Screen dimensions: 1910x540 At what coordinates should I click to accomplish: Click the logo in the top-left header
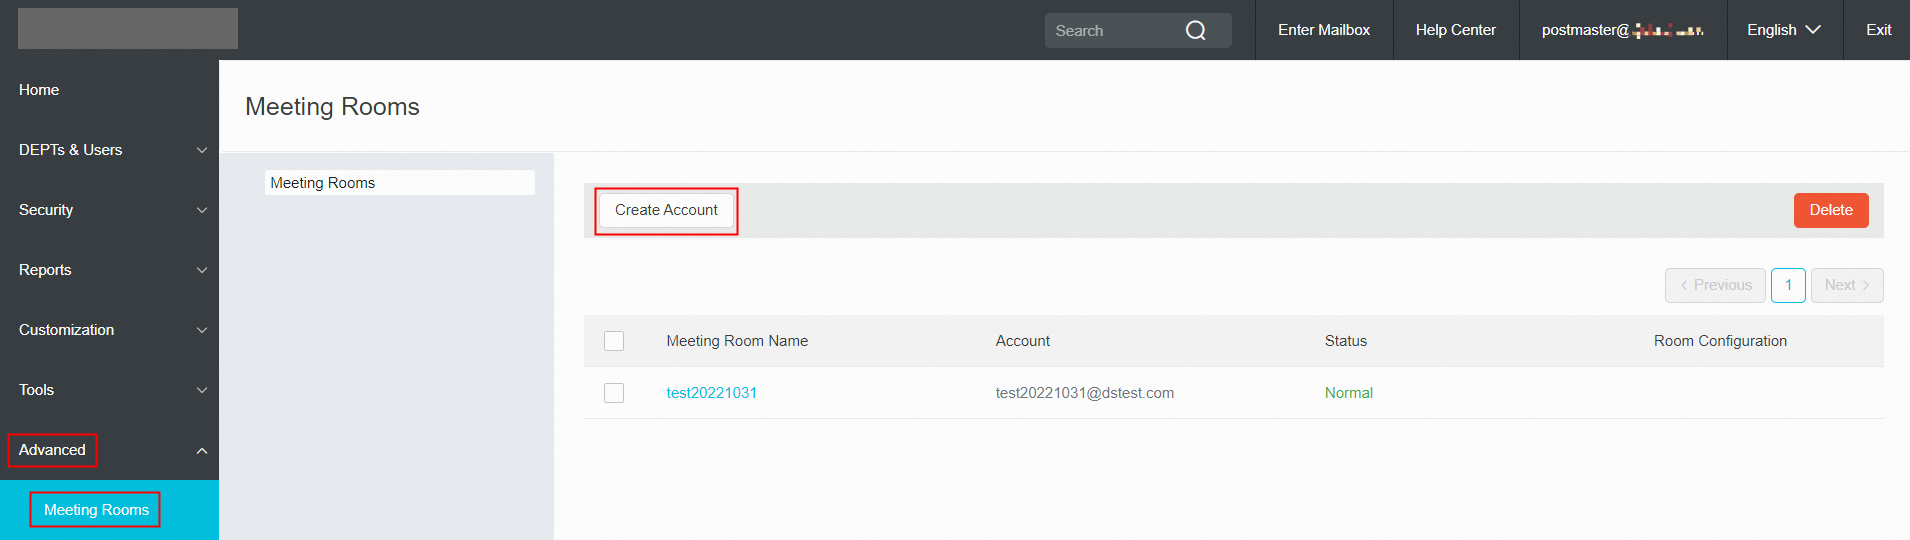tap(128, 29)
